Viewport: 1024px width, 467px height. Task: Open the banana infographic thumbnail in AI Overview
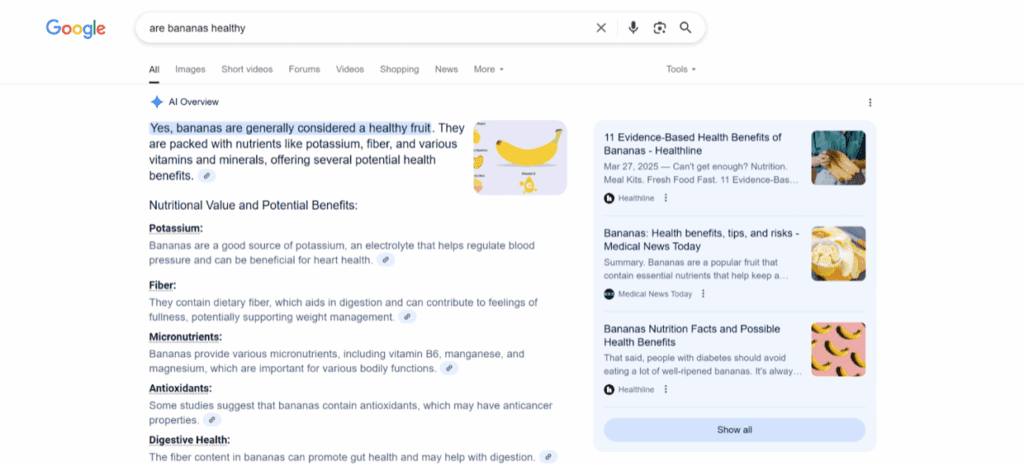[520, 157]
